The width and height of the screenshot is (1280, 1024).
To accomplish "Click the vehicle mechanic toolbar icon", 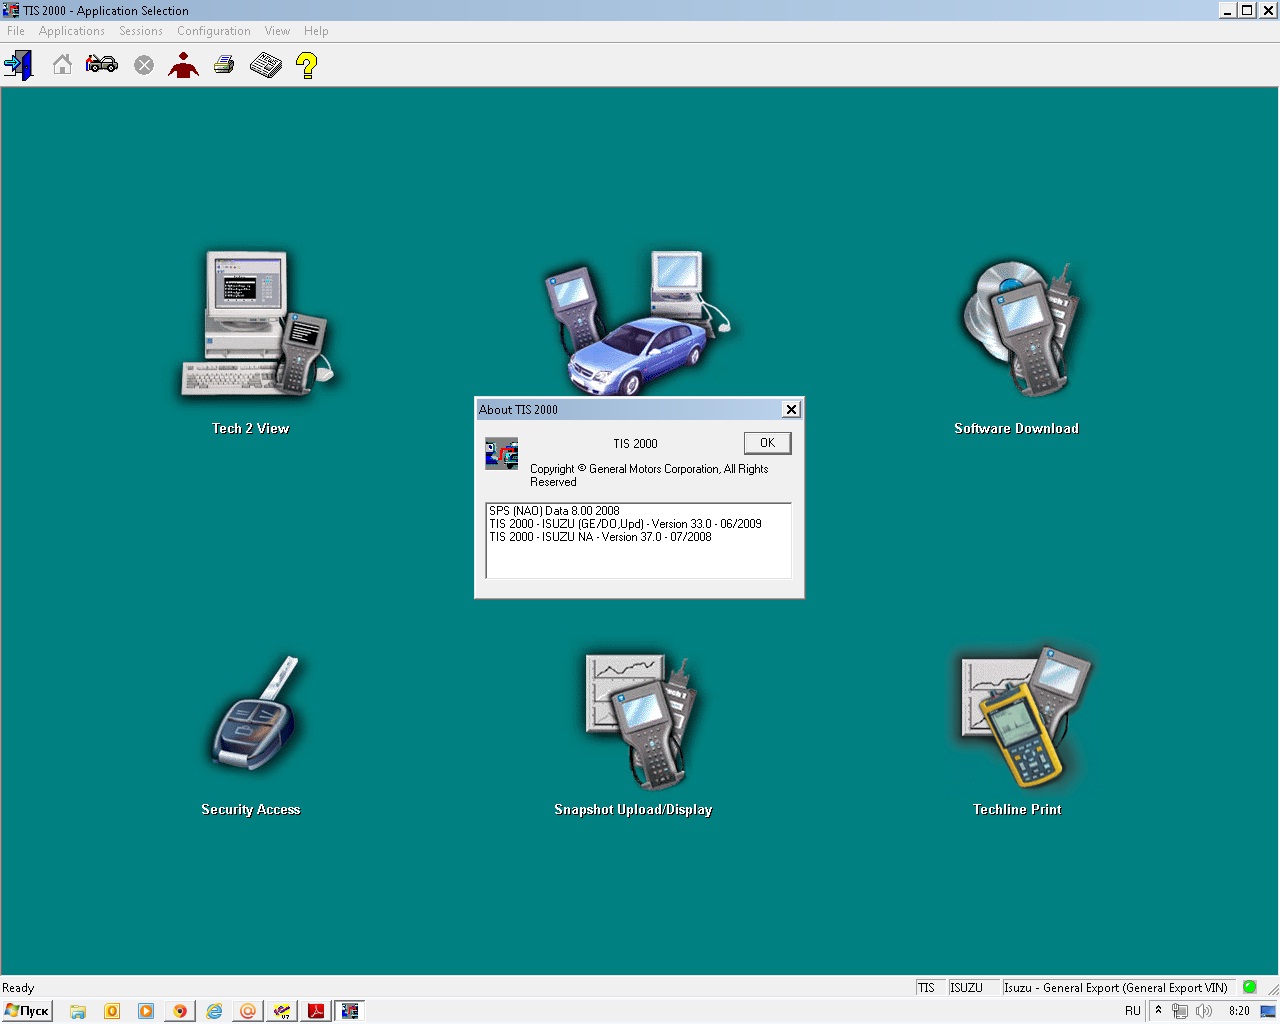I will pyautogui.click(x=102, y=65).
